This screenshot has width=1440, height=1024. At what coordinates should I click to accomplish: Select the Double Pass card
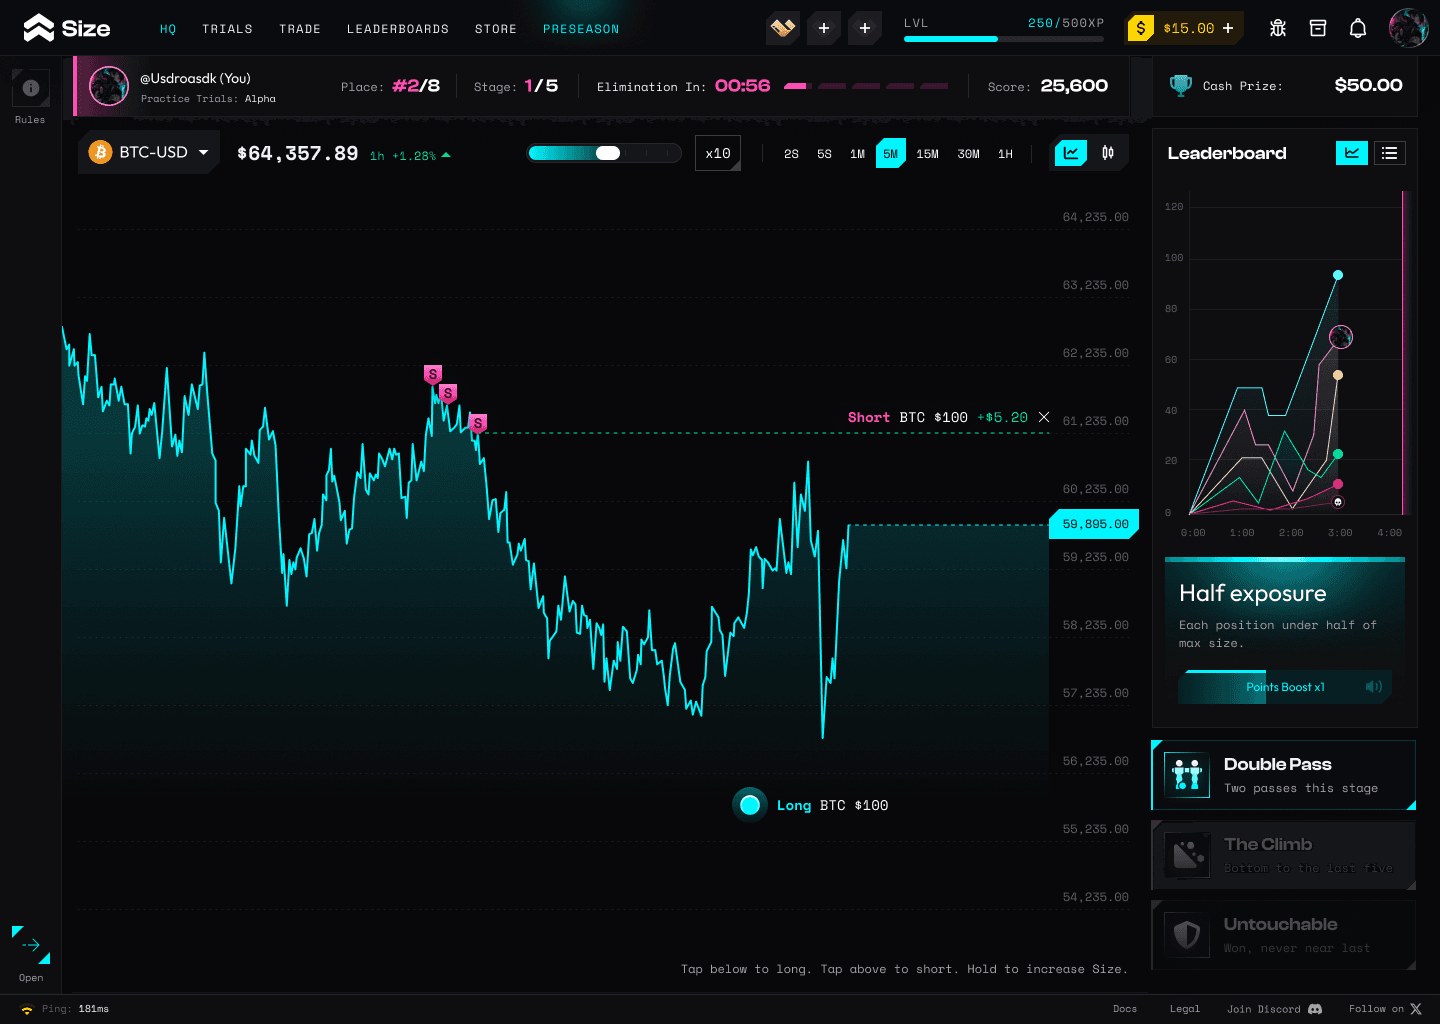click(x=1284, y=775)
